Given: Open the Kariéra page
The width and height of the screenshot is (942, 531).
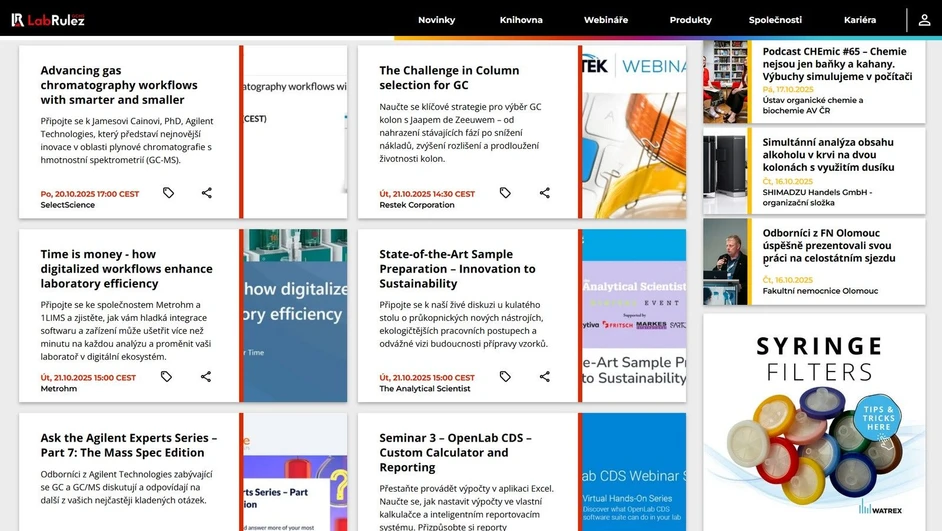Looking at the screenshot, I should click(859, 20).
